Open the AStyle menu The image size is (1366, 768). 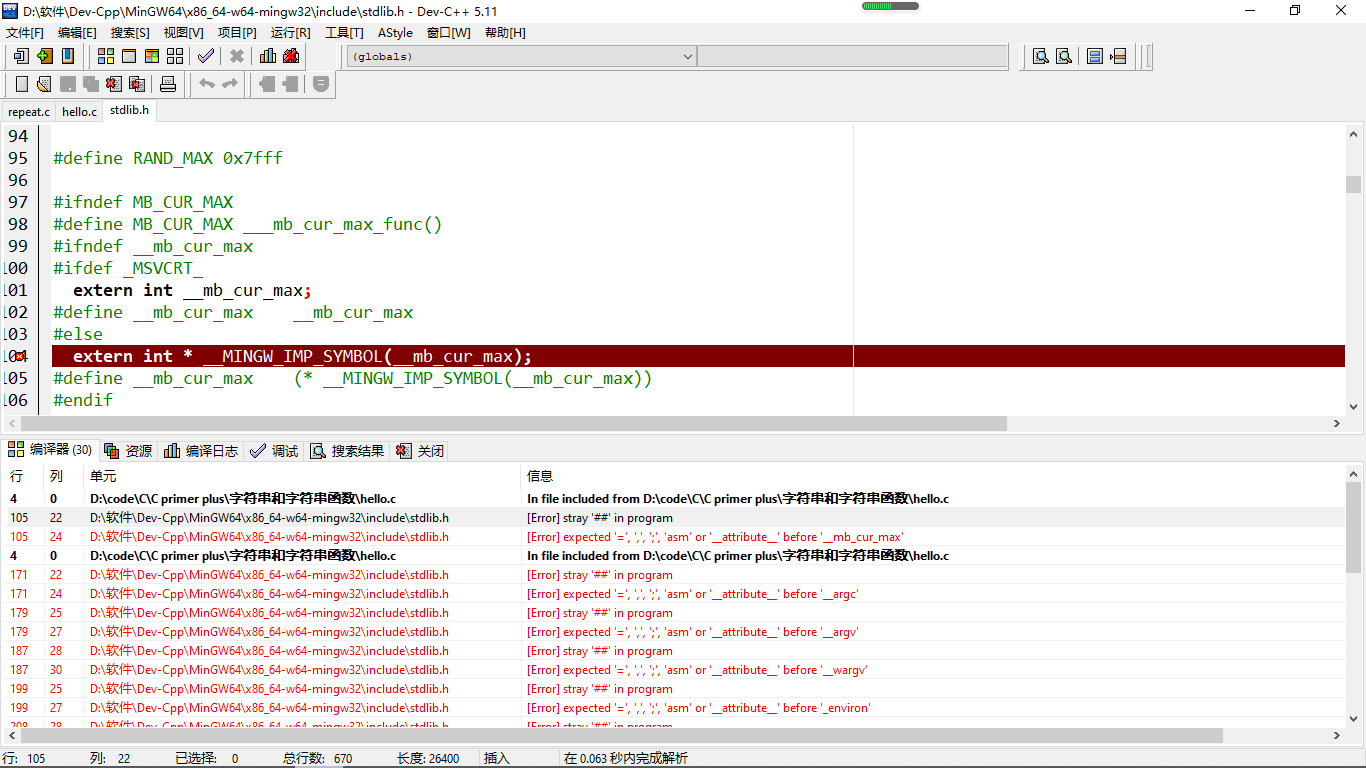pos(395,33)
